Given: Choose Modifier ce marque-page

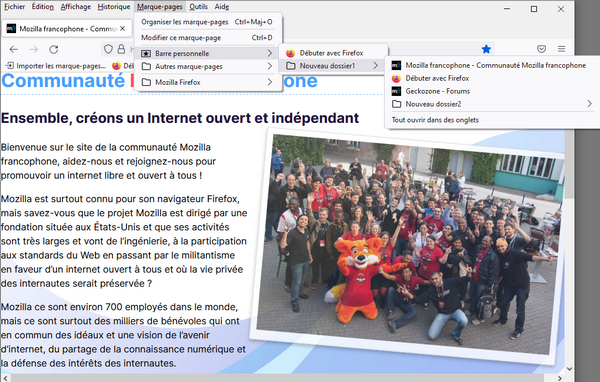Looking at the screenshot, I should 208,38.
